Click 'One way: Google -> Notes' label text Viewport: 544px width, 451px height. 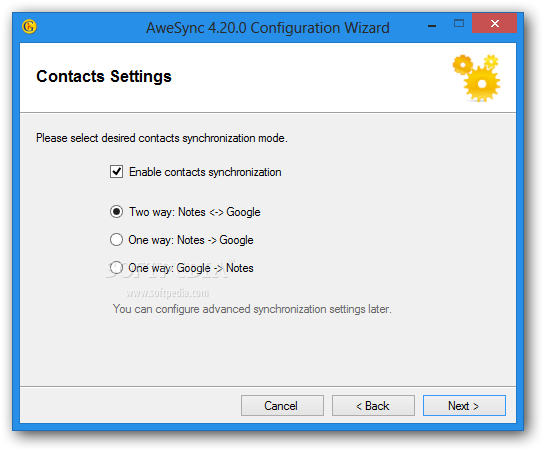pos(191,268)
